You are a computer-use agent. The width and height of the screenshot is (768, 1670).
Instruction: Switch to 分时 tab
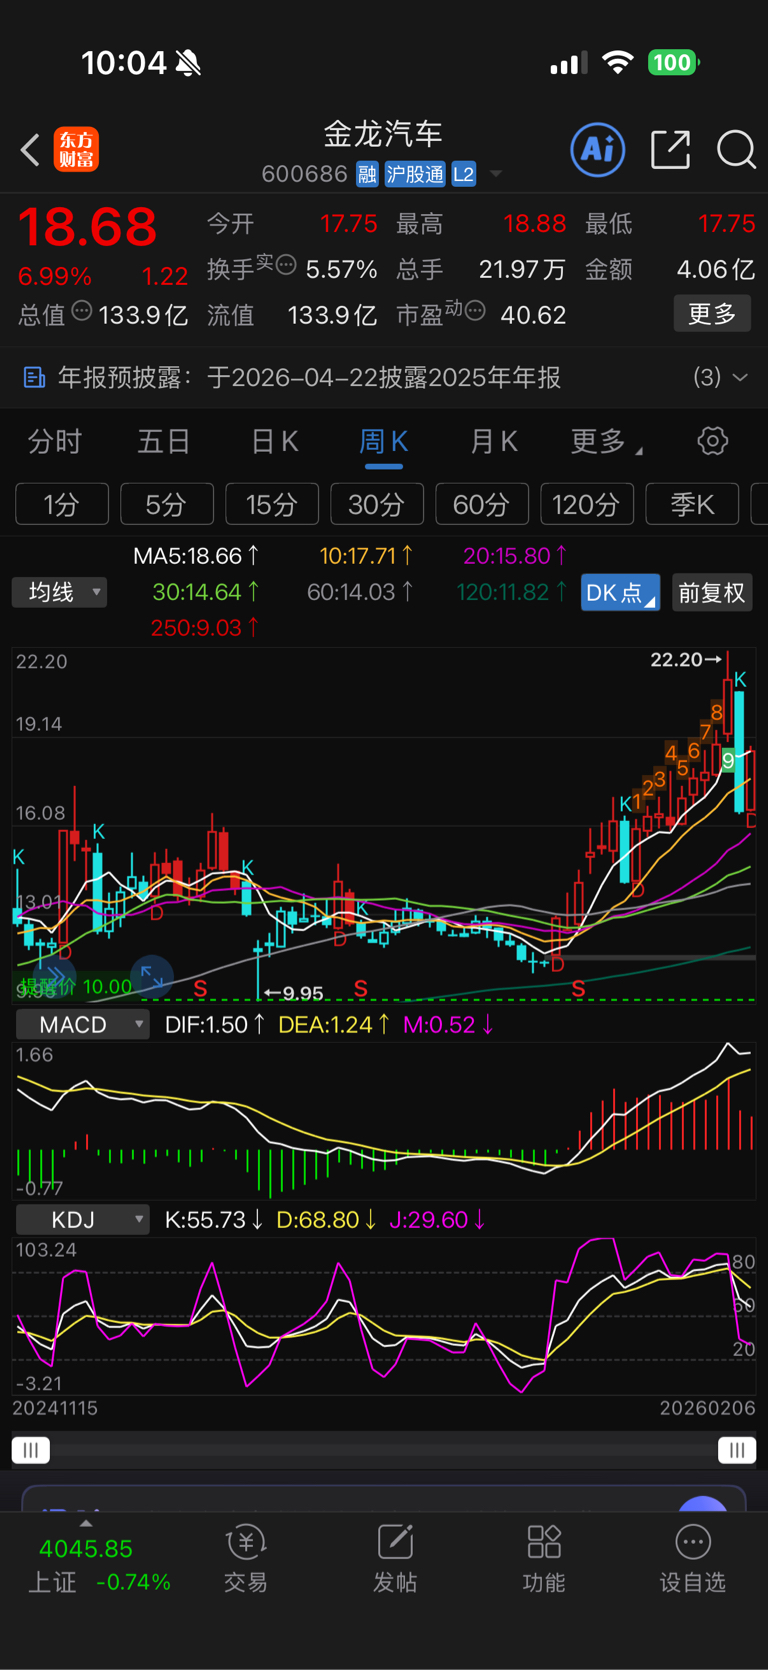(x=54, y=441)
